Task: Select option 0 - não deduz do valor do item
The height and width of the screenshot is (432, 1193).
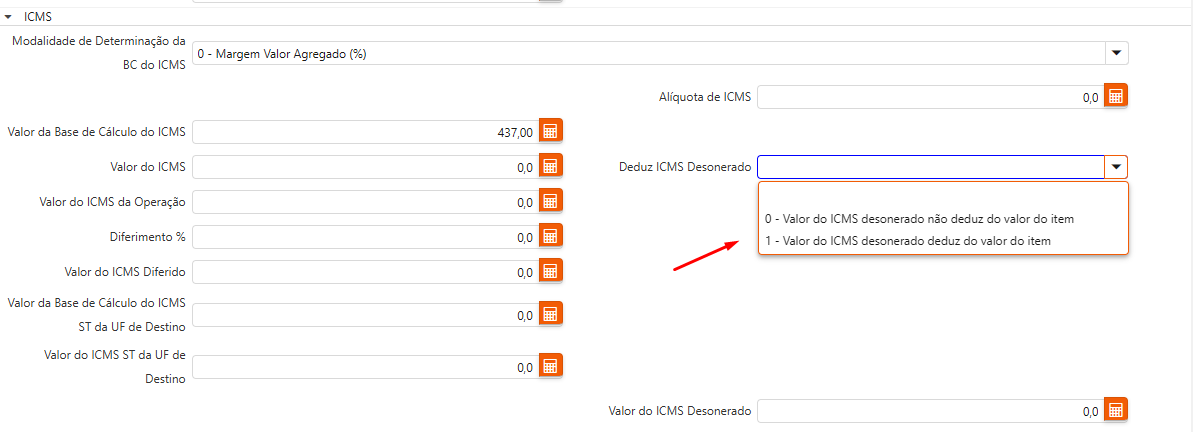Action: click(920, 218)
